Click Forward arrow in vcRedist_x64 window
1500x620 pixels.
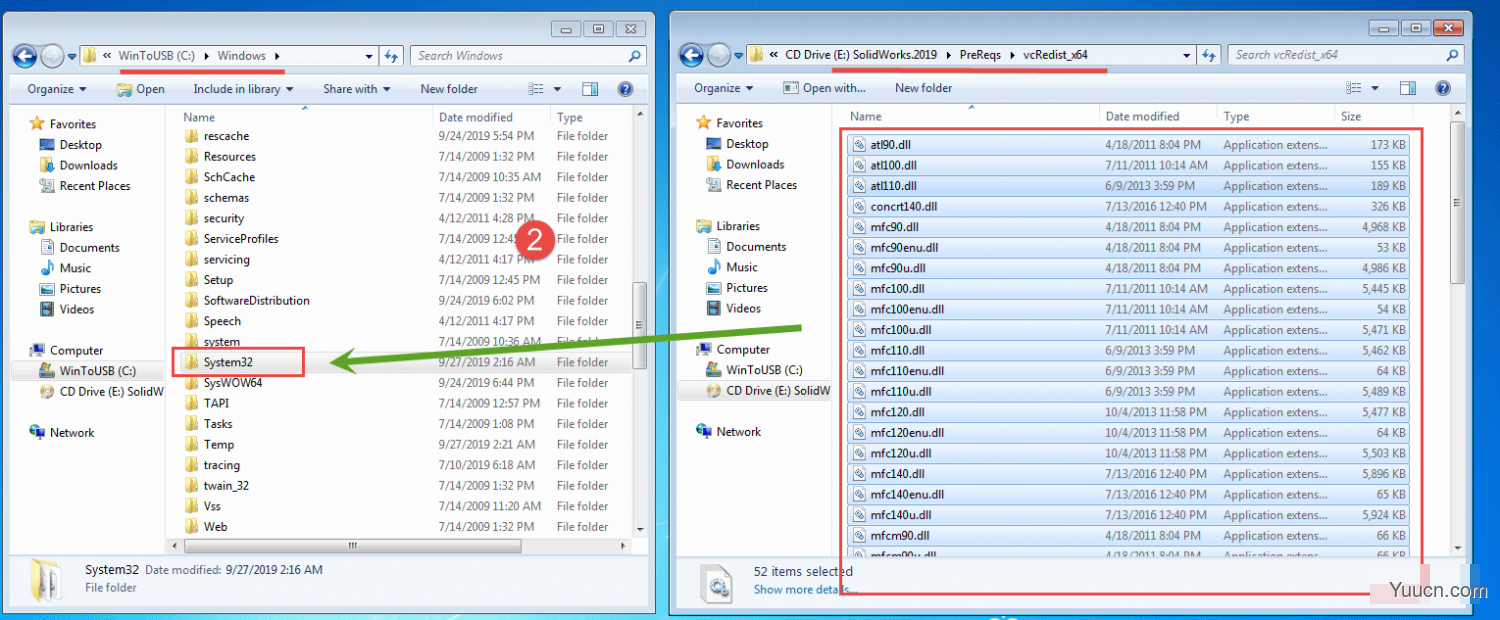719,55
